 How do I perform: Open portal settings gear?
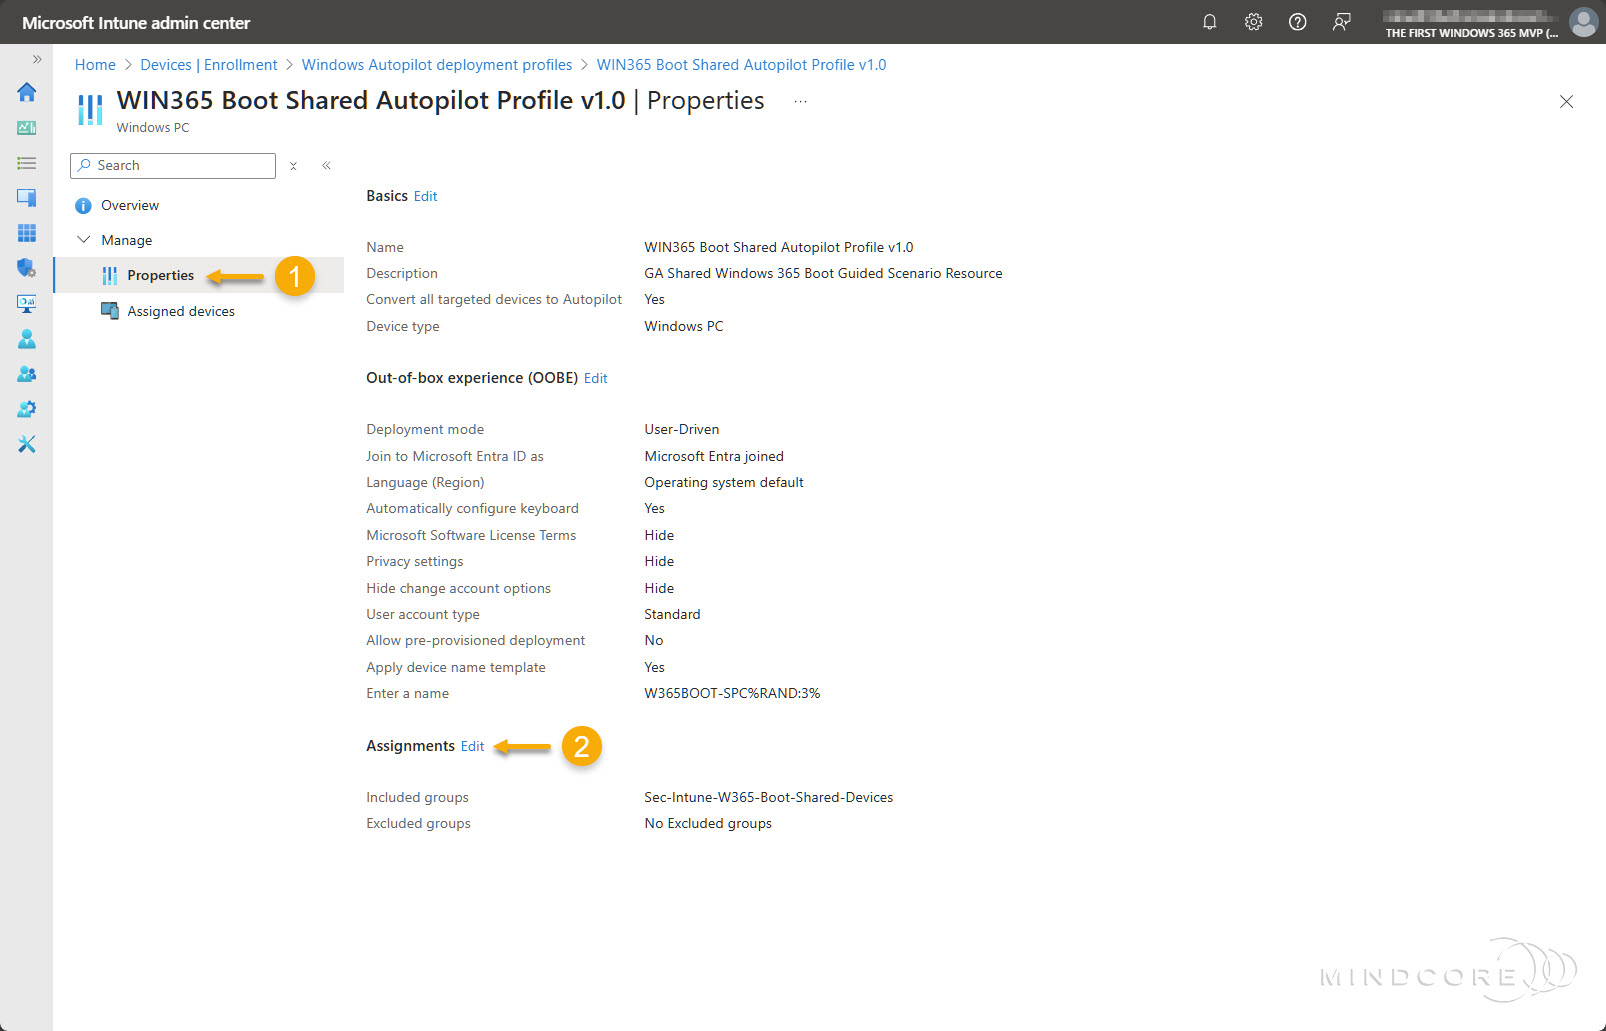pos(1253,22)
